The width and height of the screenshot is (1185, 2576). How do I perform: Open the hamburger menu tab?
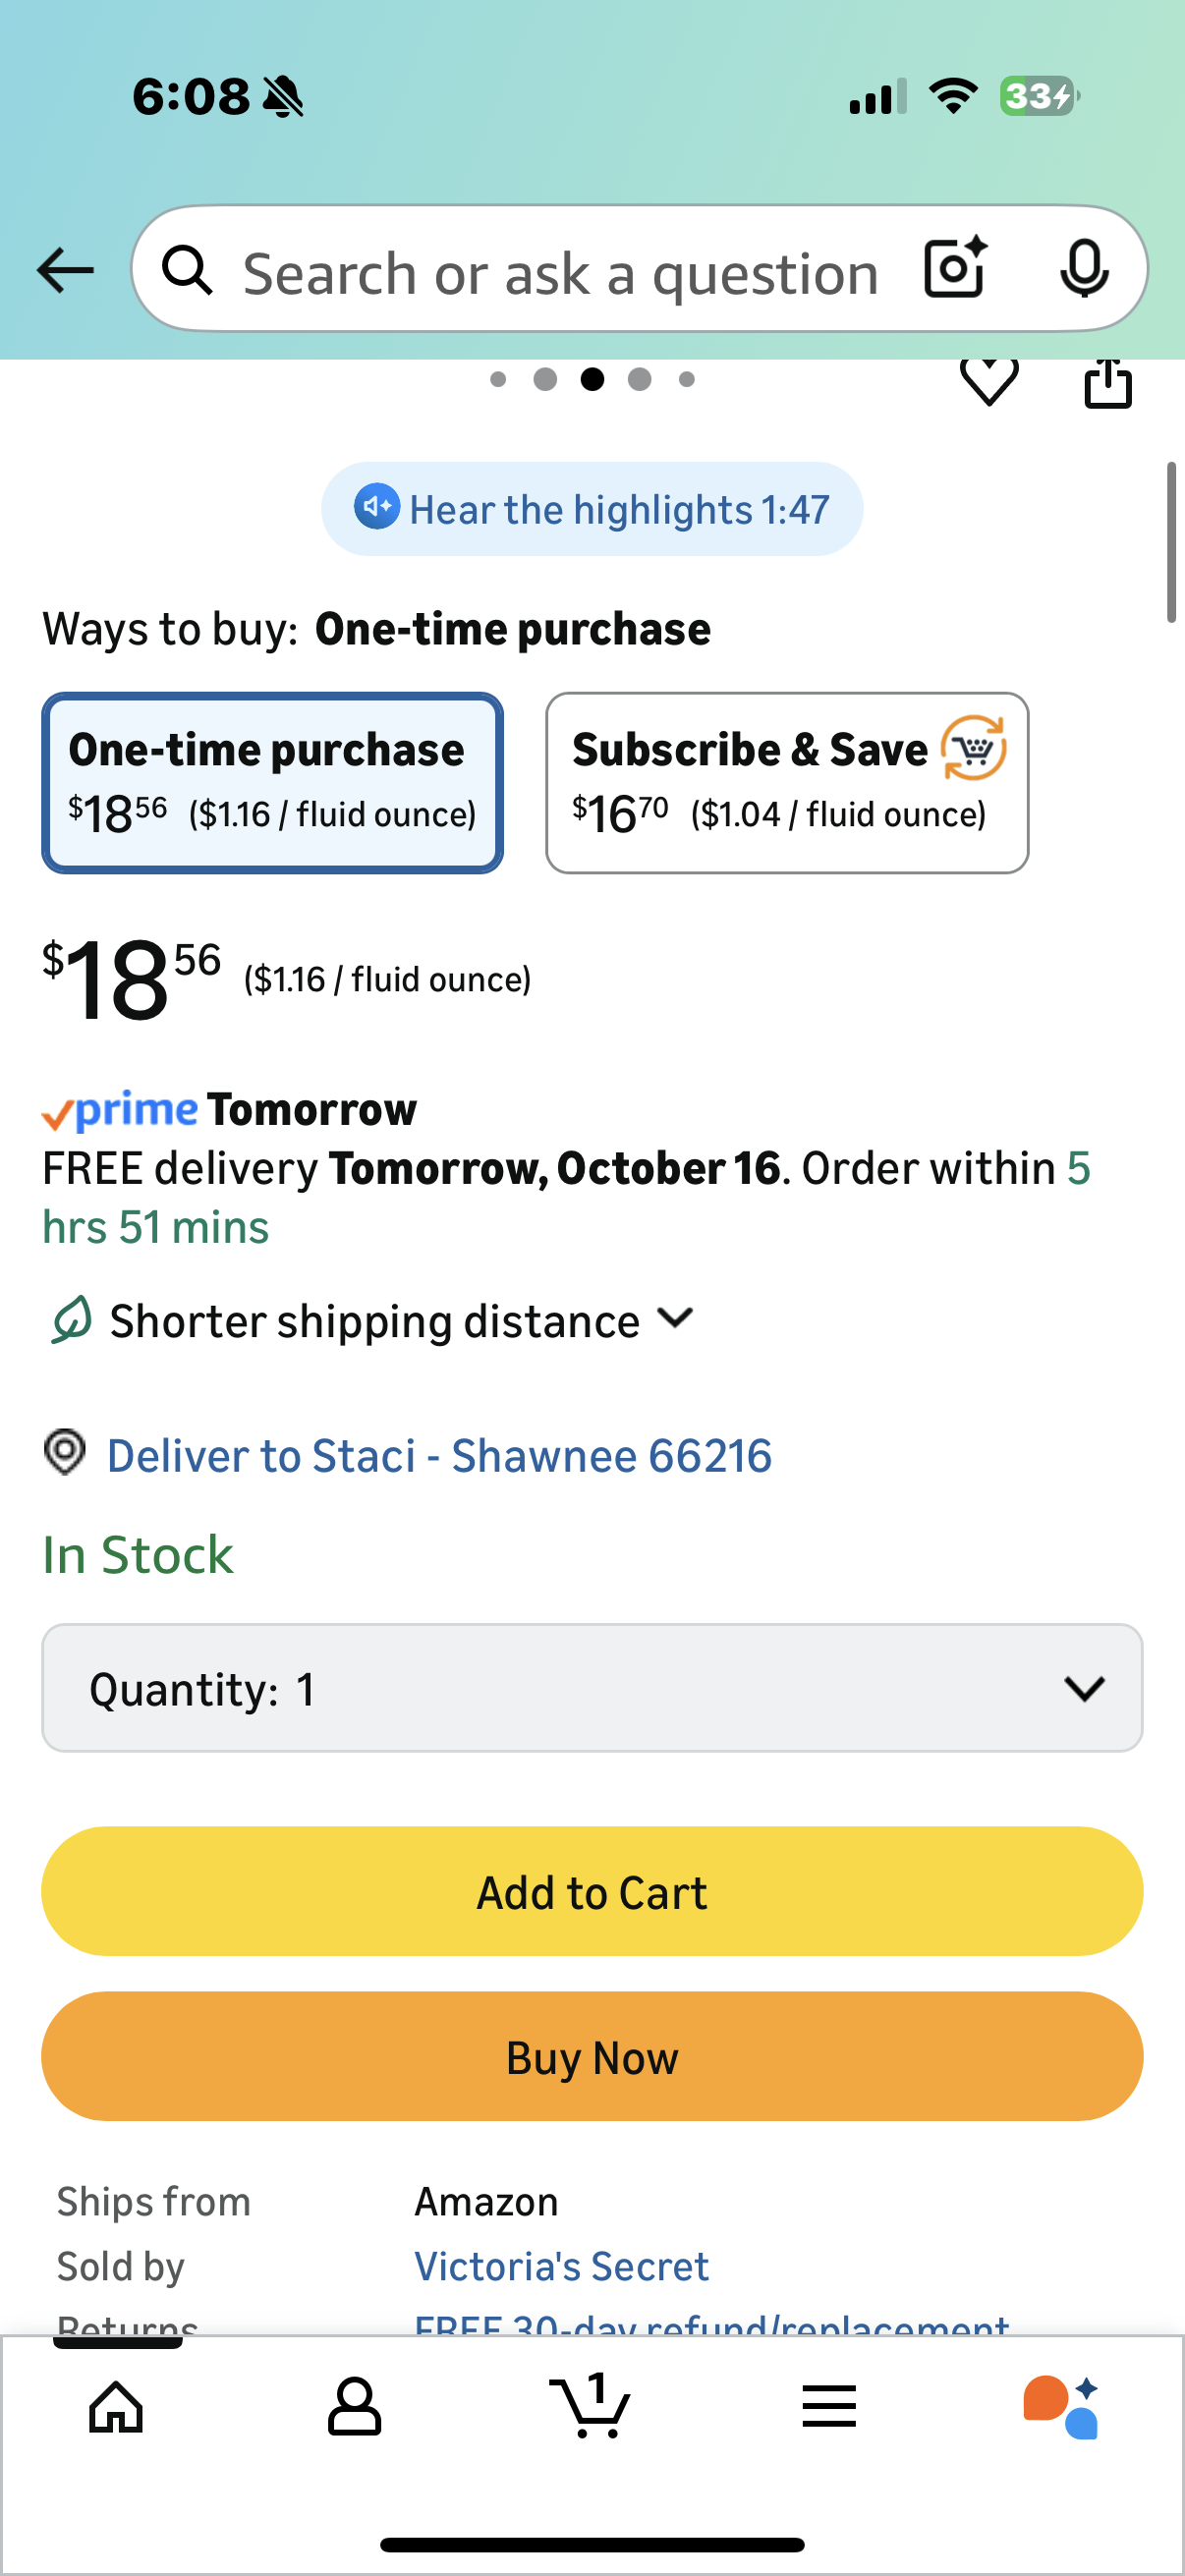[x=828, y=2405]
